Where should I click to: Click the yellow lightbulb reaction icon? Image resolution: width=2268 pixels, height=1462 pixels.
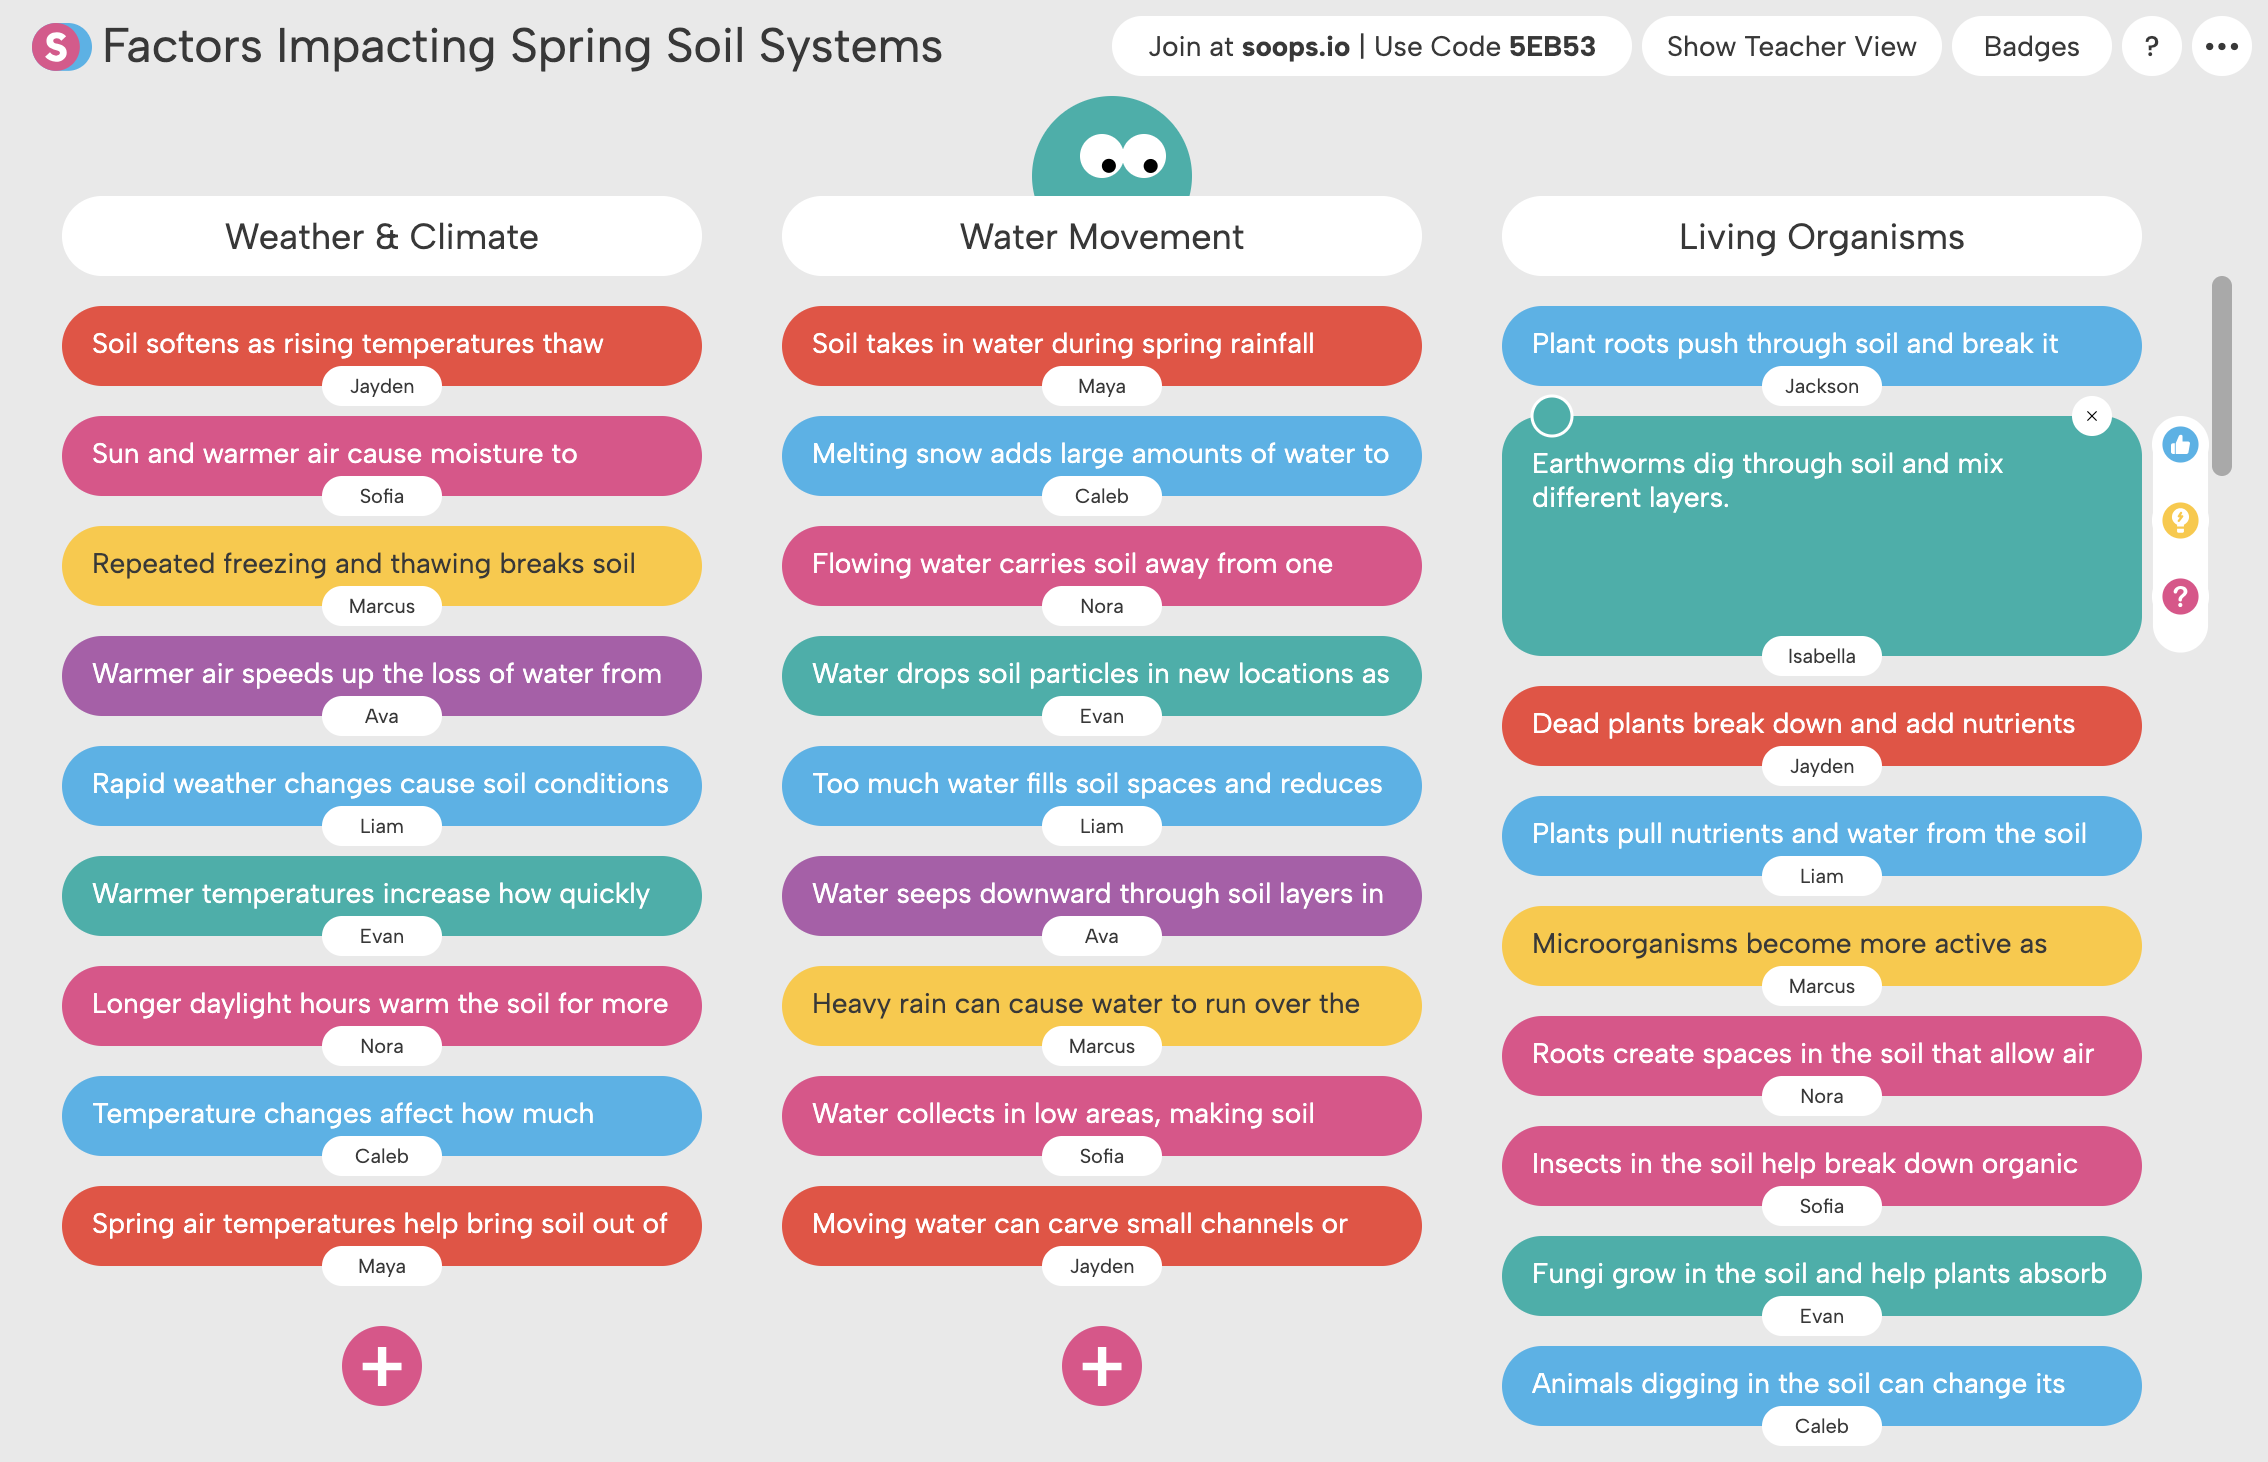(2180, 520)
